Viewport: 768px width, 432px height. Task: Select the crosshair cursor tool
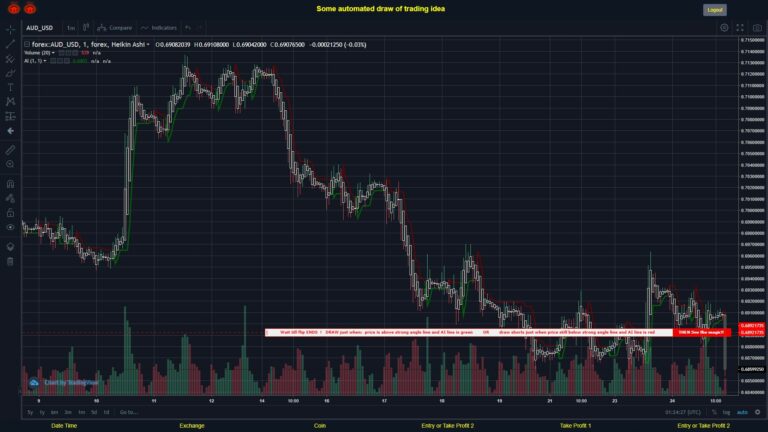pyautogui.click(x=10, y=30)
